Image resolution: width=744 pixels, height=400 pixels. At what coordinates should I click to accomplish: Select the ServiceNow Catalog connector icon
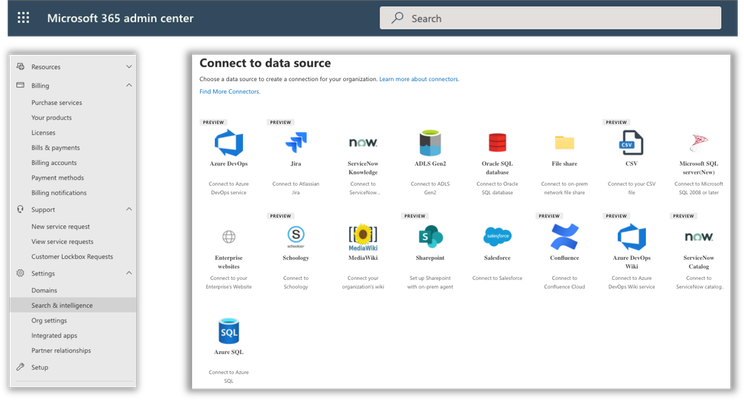pos(698,236)
